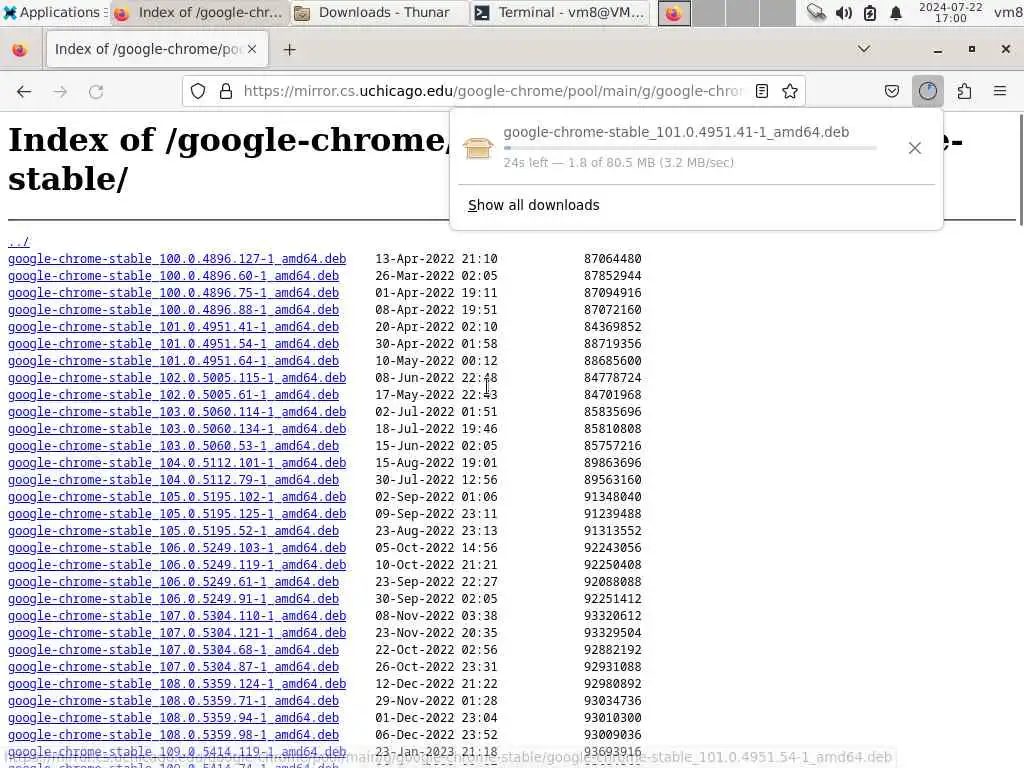Viewport: 1024px width, 768px height.
Task: Click google-chrome-stable_108.0.5359.94-1_amd64.deb
Action: (174, 717)
